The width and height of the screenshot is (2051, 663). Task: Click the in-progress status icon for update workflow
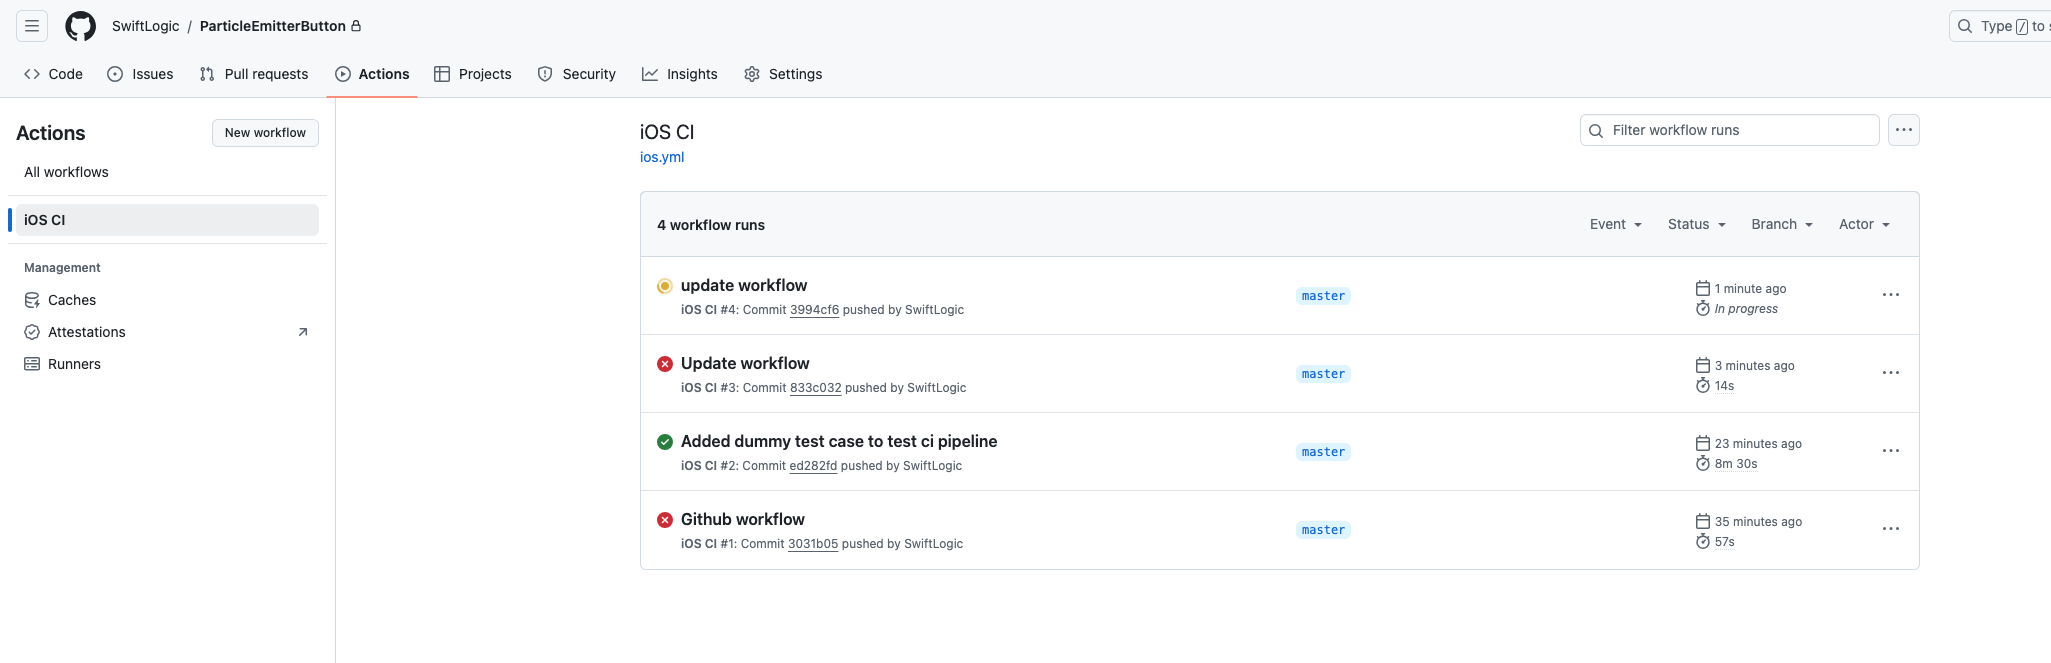pyautogui.click(x=664, y=286)
